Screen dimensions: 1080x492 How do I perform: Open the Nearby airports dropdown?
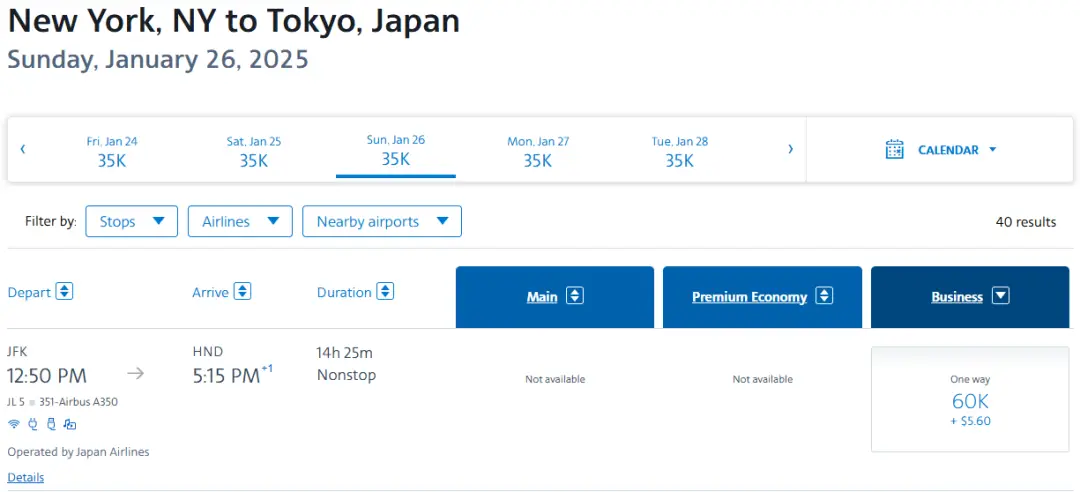click(x=382, y=221)
